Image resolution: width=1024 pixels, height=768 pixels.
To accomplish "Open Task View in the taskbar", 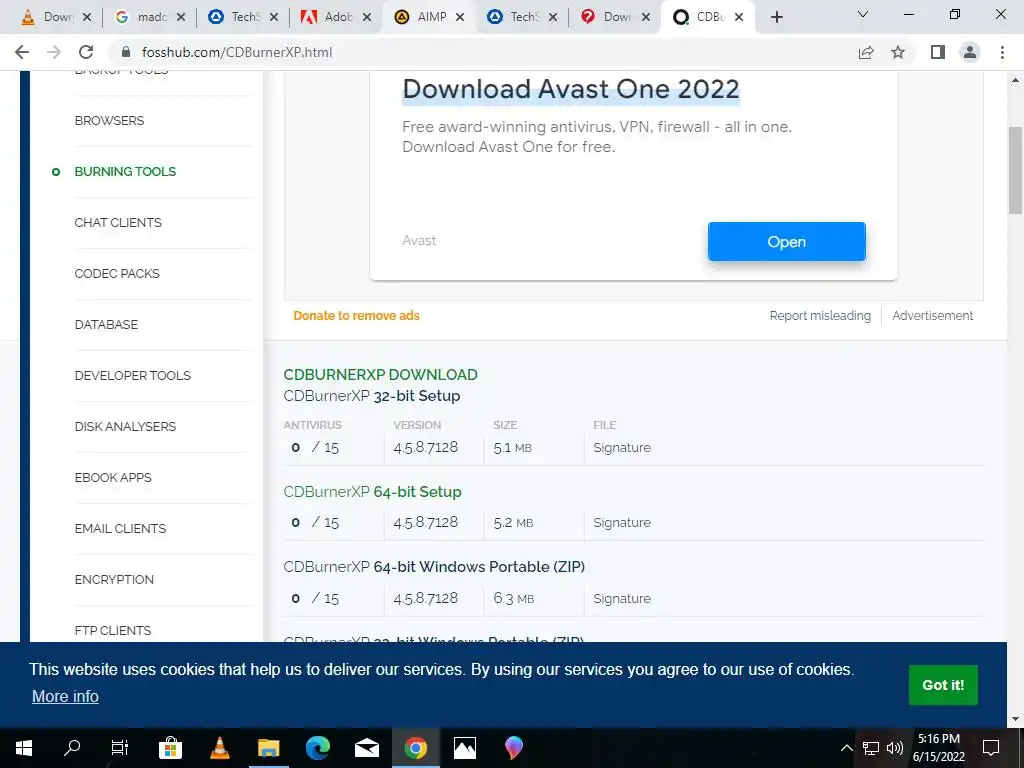I will [120, 748].
